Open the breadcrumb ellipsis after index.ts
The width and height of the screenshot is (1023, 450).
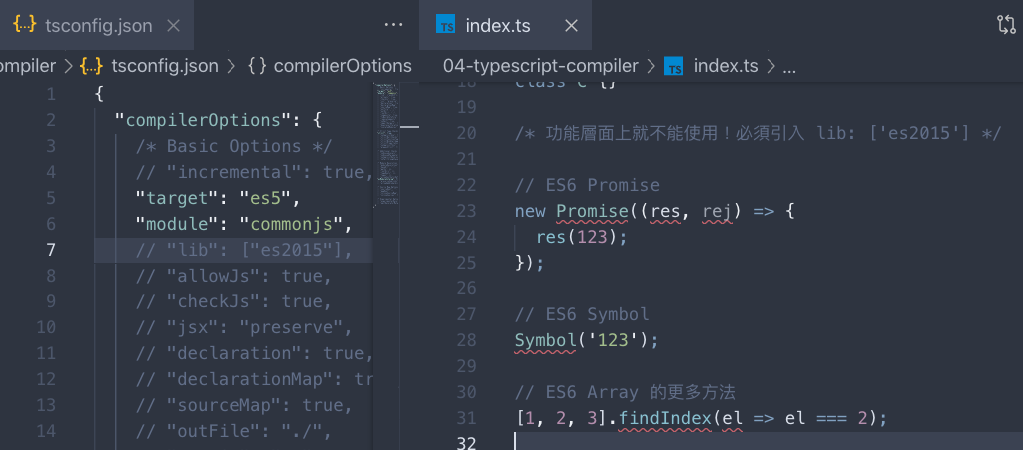click(x=789, y=67)
